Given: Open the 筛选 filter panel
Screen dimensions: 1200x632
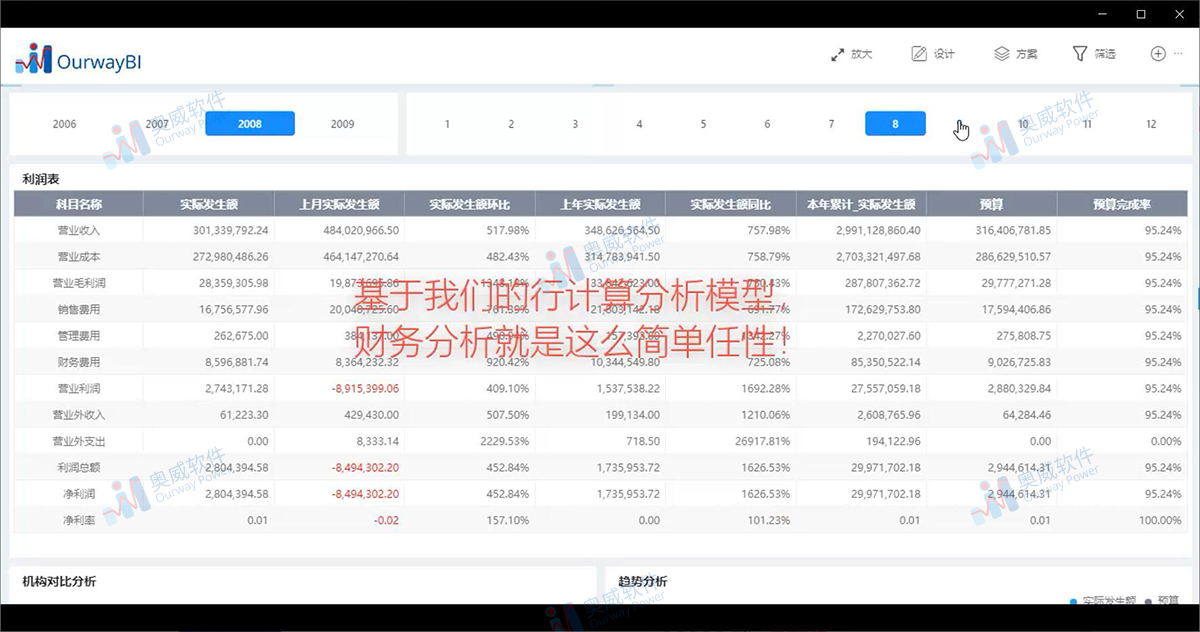Looking at the screenshot, I should 1093,54.
